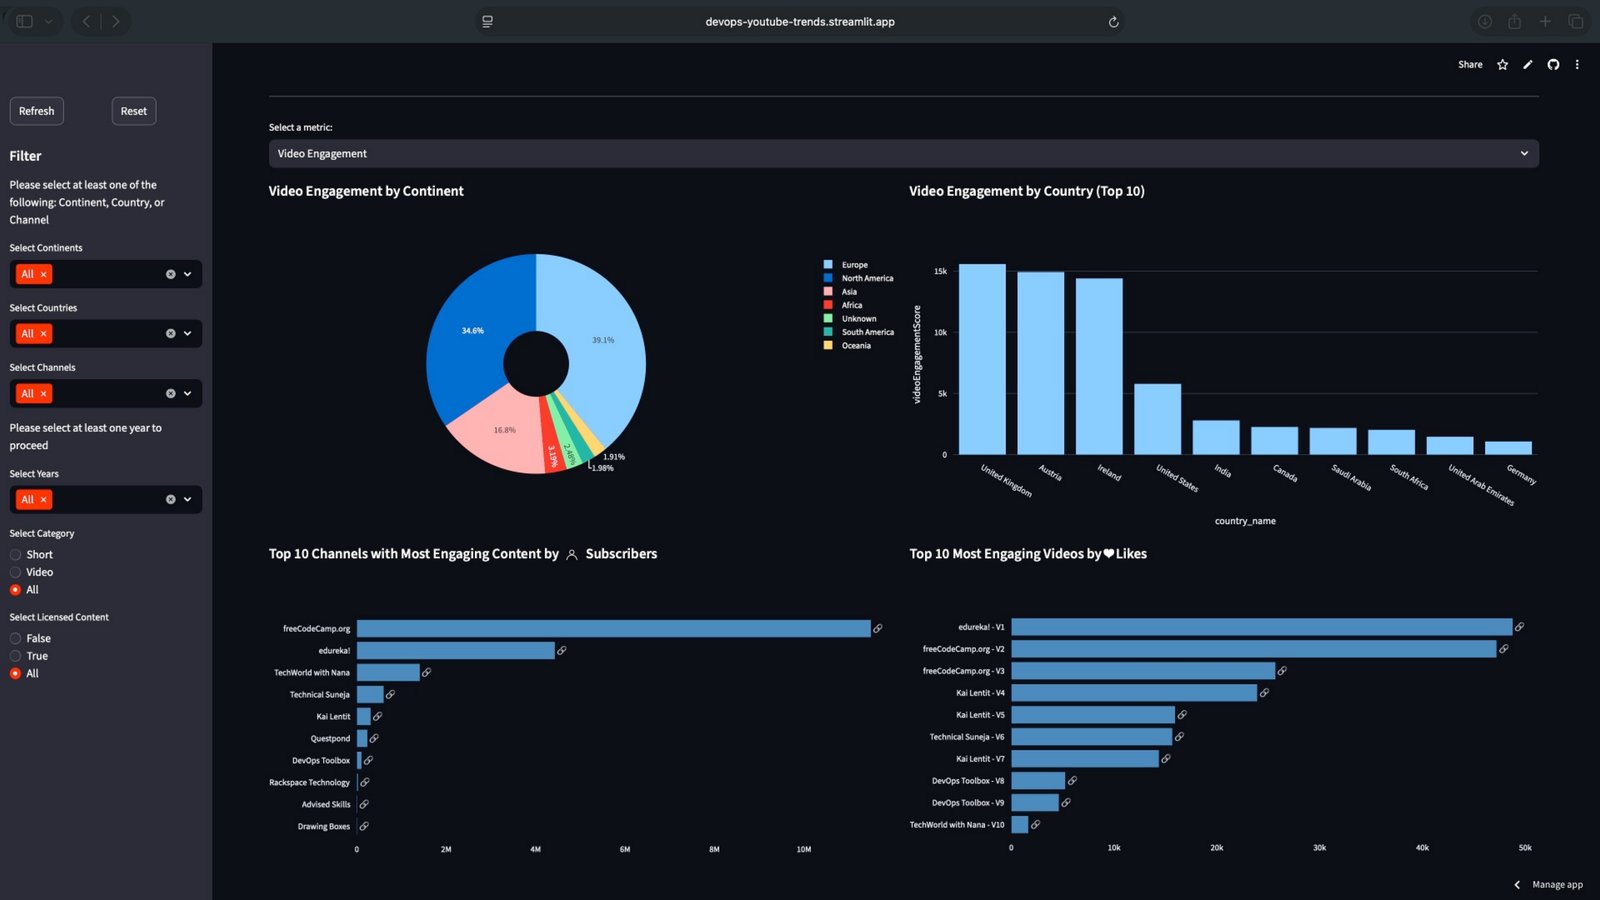This screenshot has height=900, width=1600.
Task: Click the Reset button
Action: [x=134, y=111]
